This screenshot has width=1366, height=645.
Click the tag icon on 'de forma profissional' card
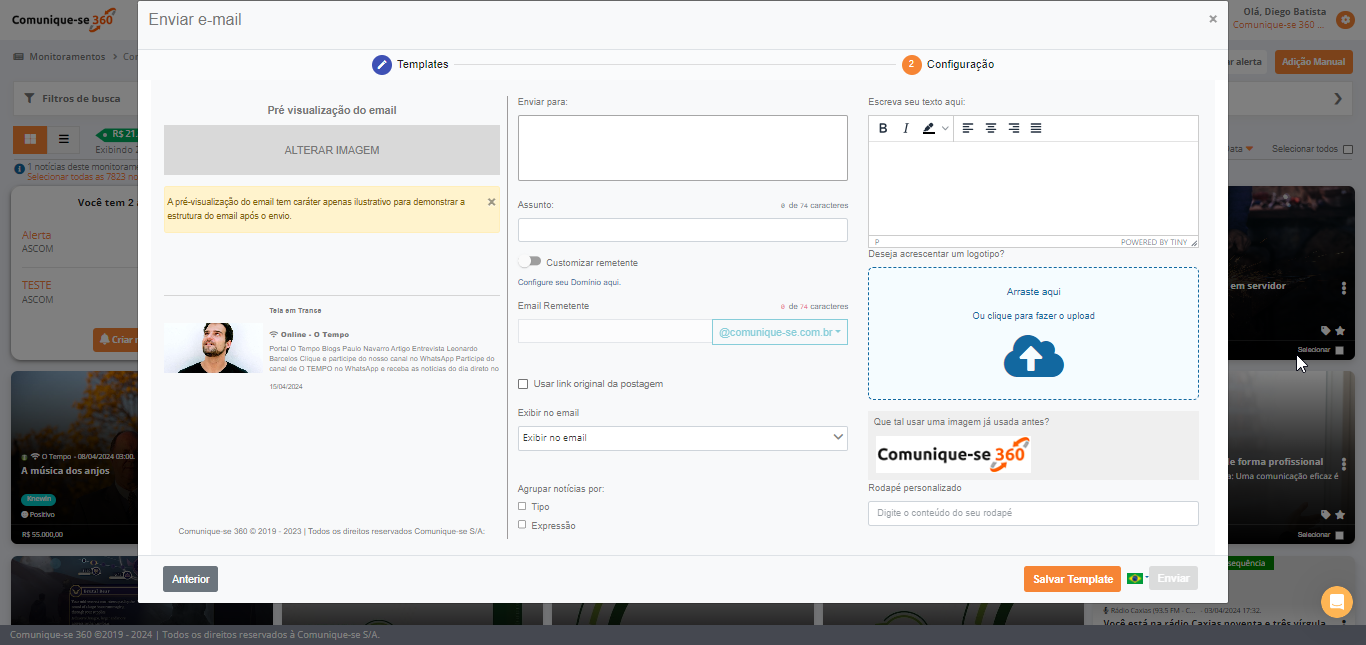point(1326,515)
